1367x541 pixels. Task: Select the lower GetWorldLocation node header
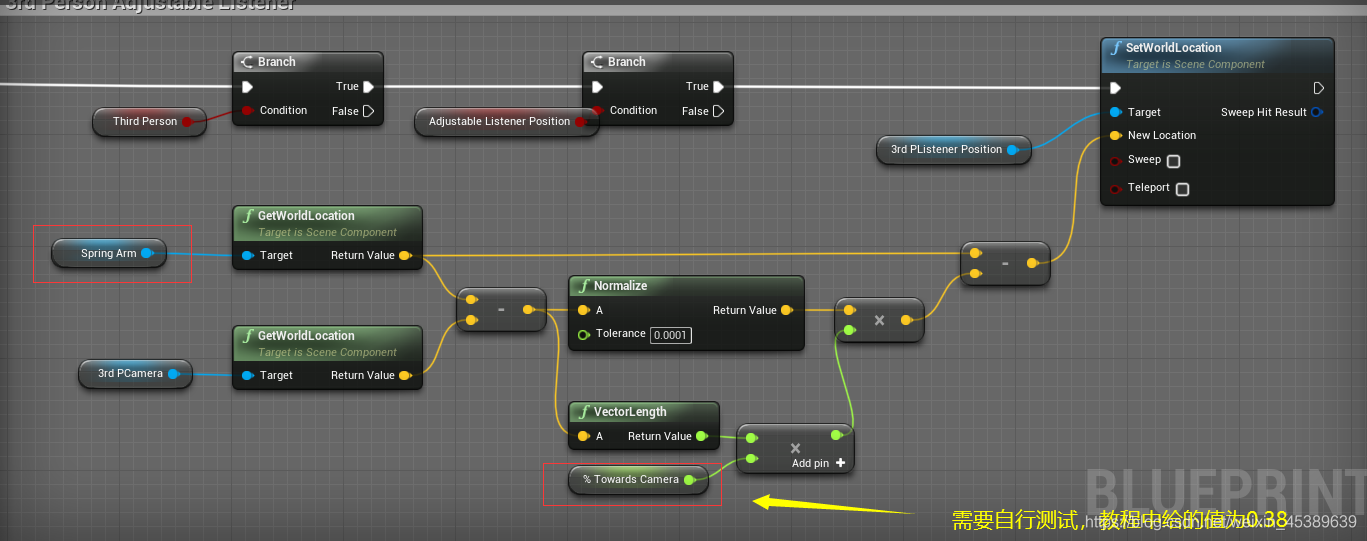[328, 343]
